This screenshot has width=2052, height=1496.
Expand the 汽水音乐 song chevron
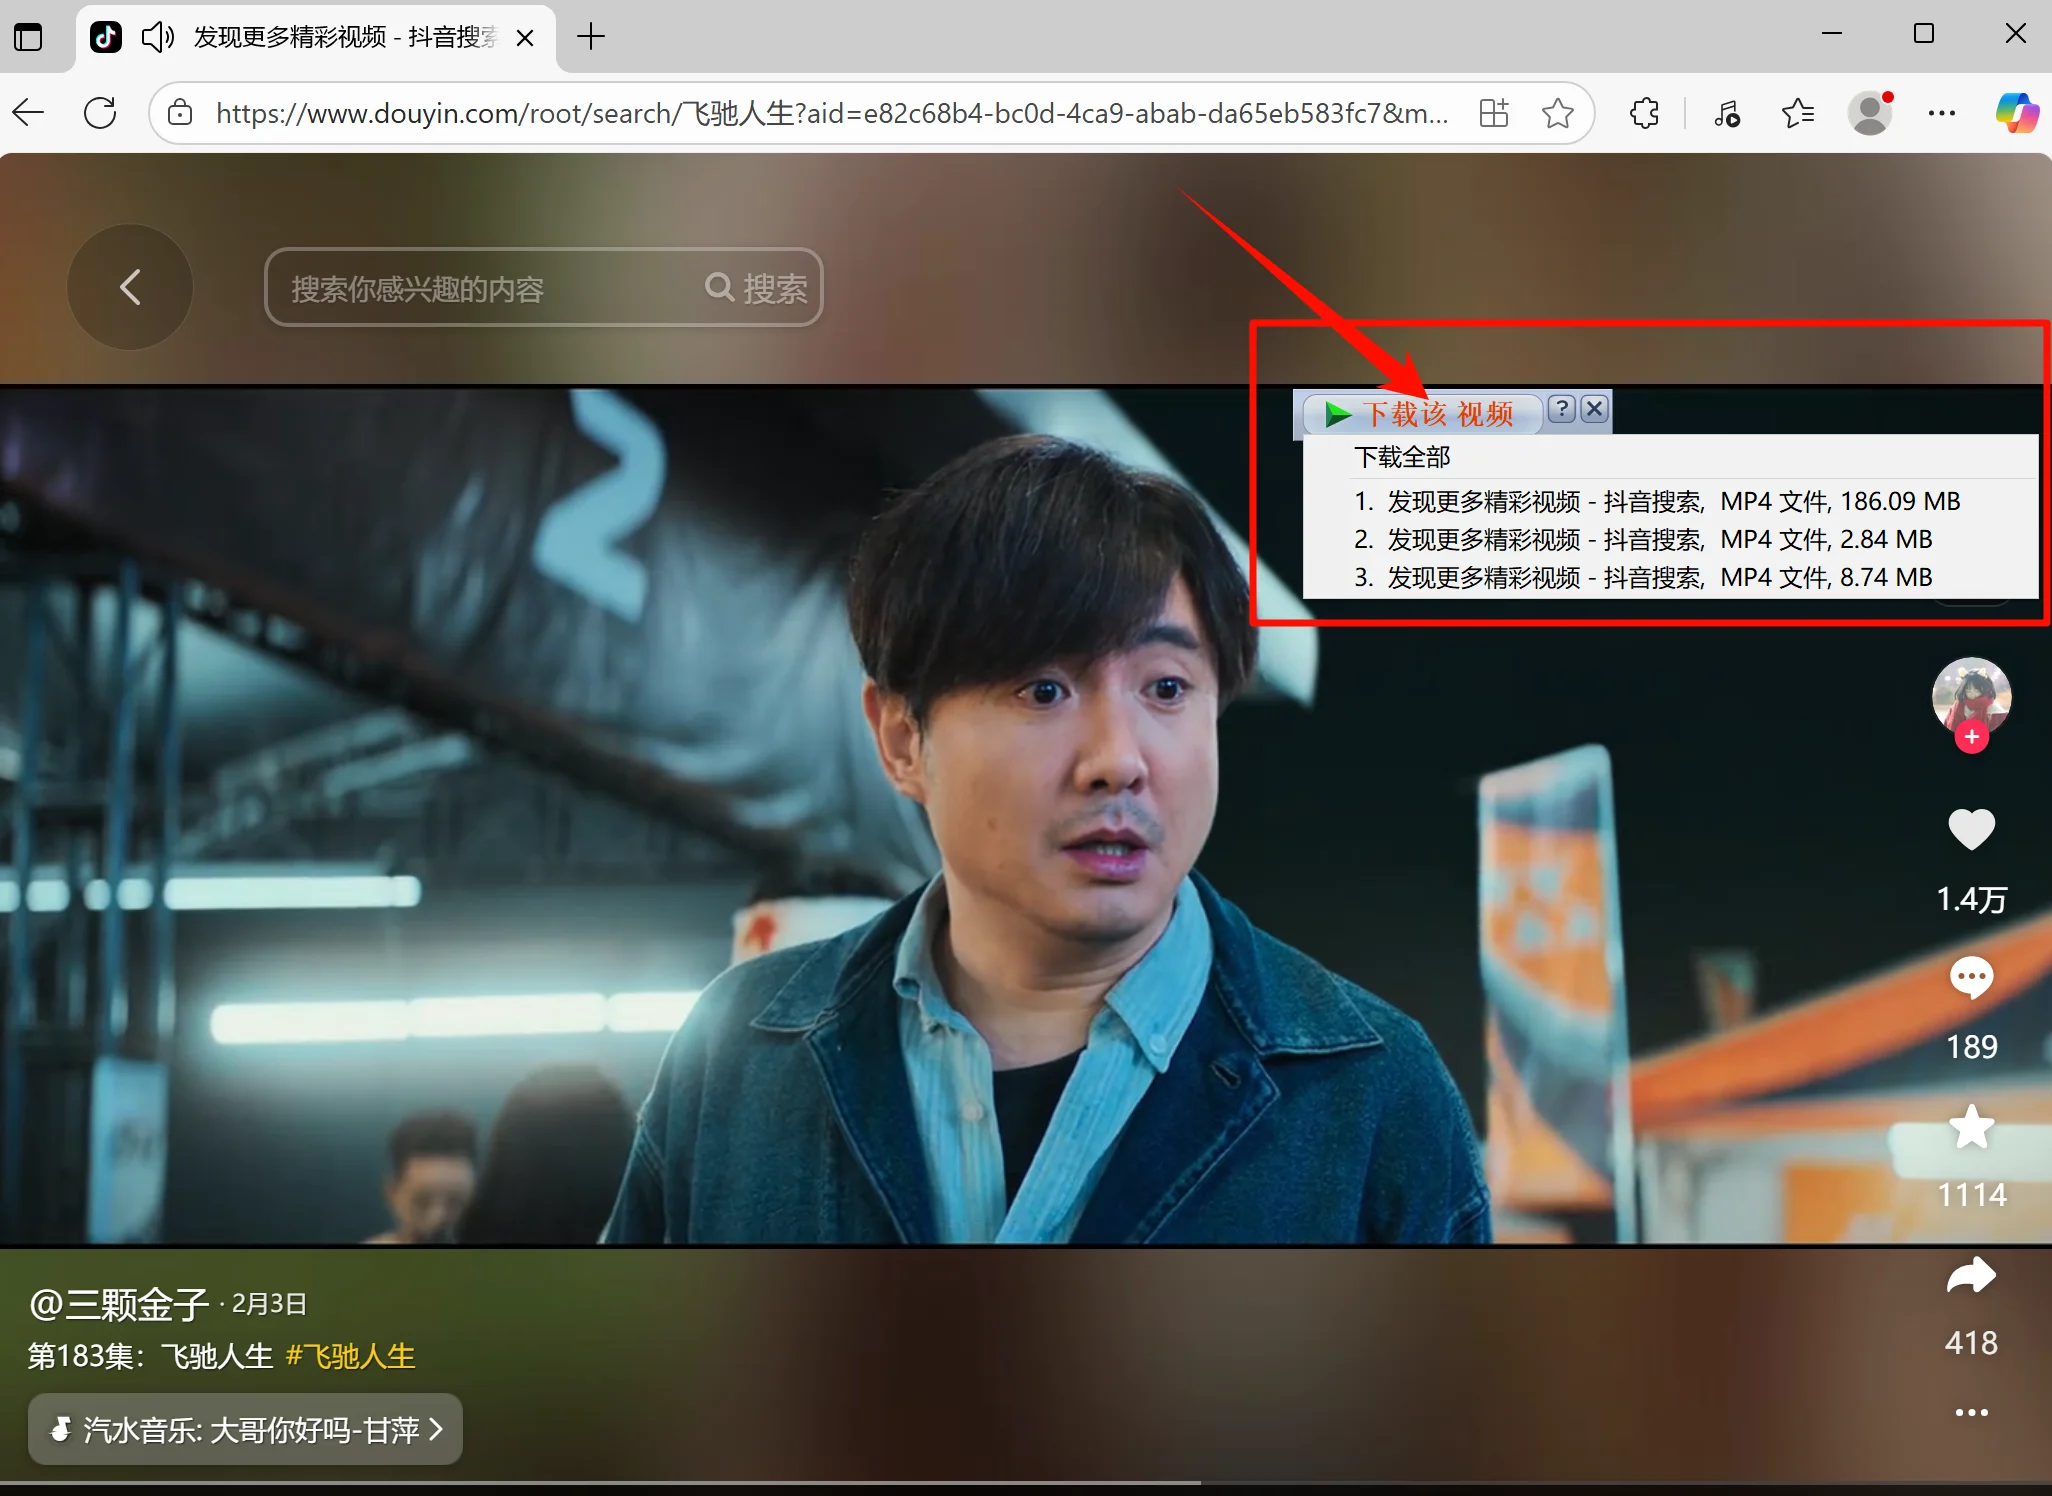pos(436,1429)
